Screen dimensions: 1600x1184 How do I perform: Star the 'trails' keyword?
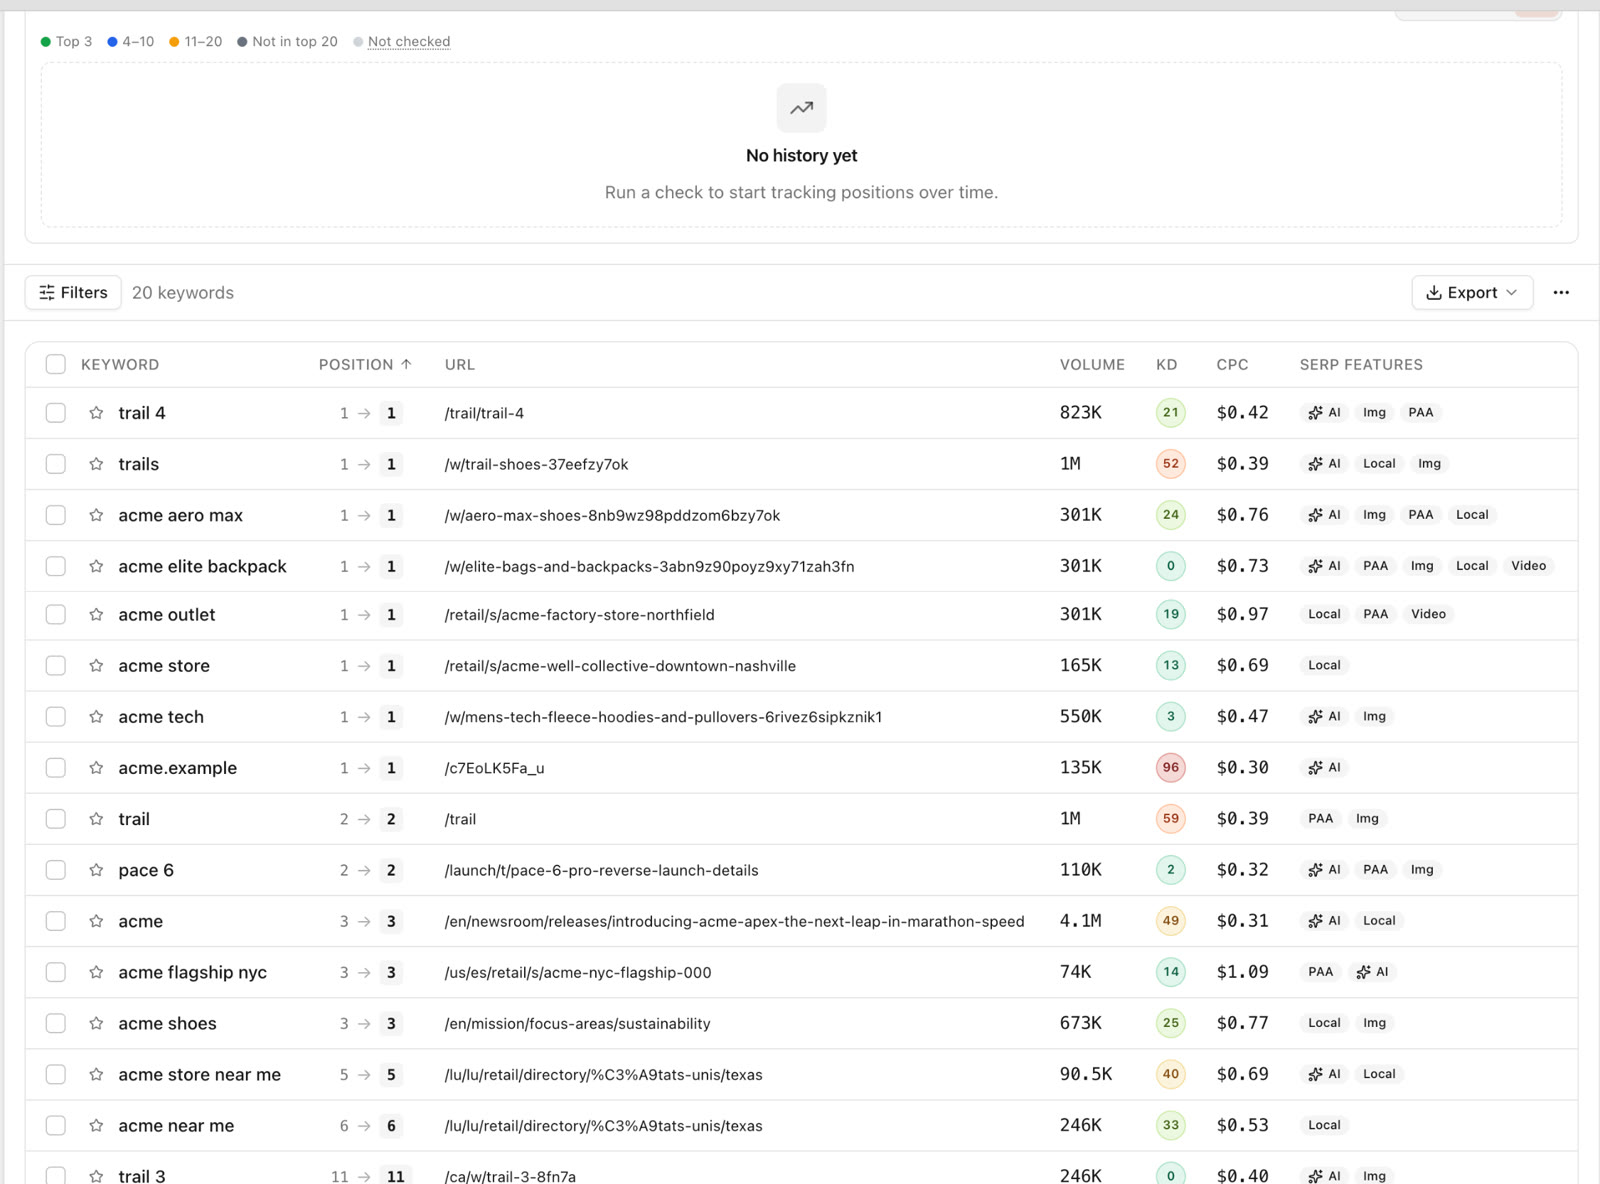(x=96, y=464)
